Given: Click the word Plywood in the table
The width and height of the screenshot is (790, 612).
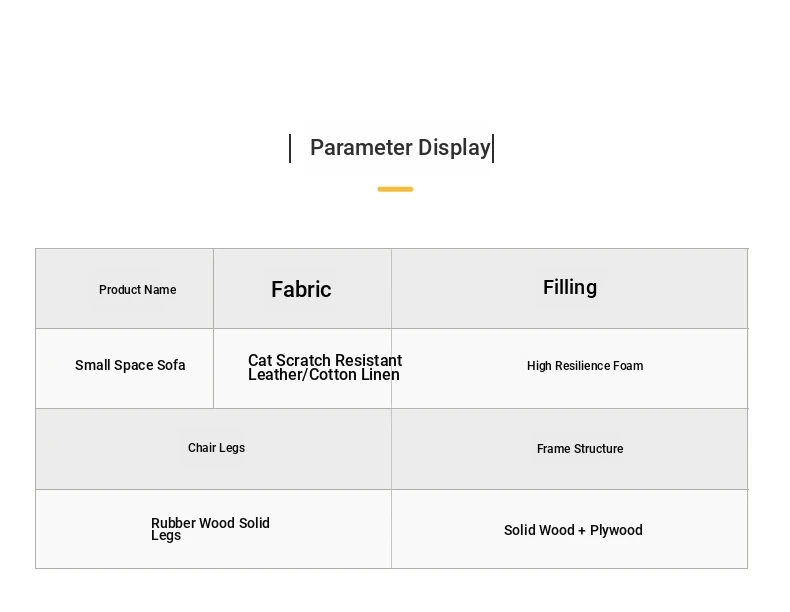Looking at the screenshot, I should (616, 530).
